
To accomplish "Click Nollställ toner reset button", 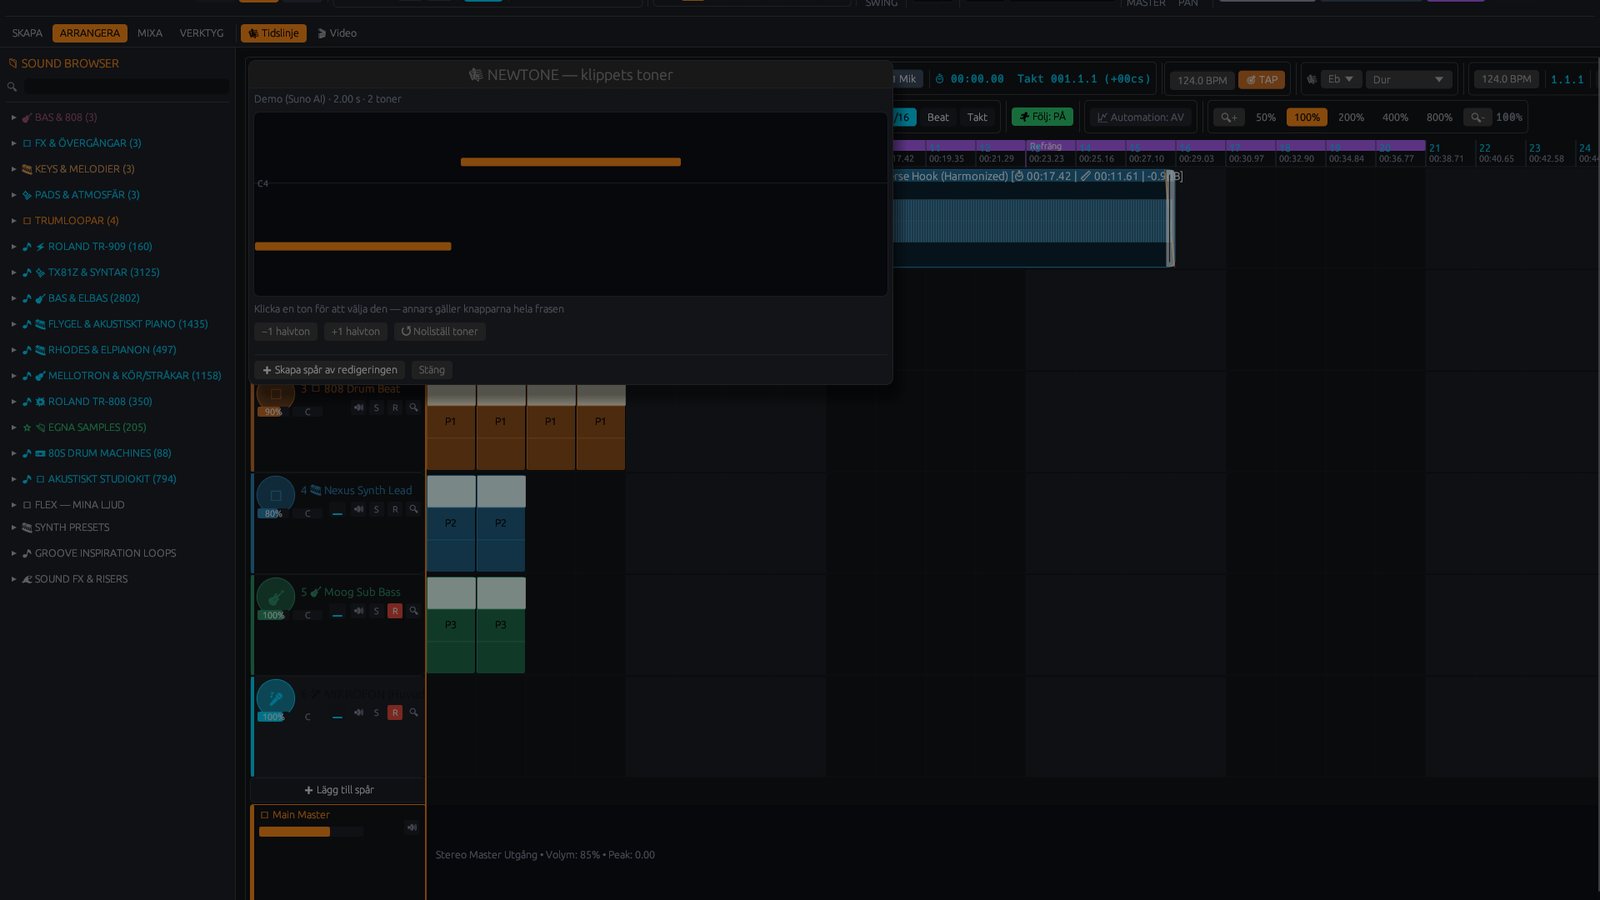I will coord(440,331).
